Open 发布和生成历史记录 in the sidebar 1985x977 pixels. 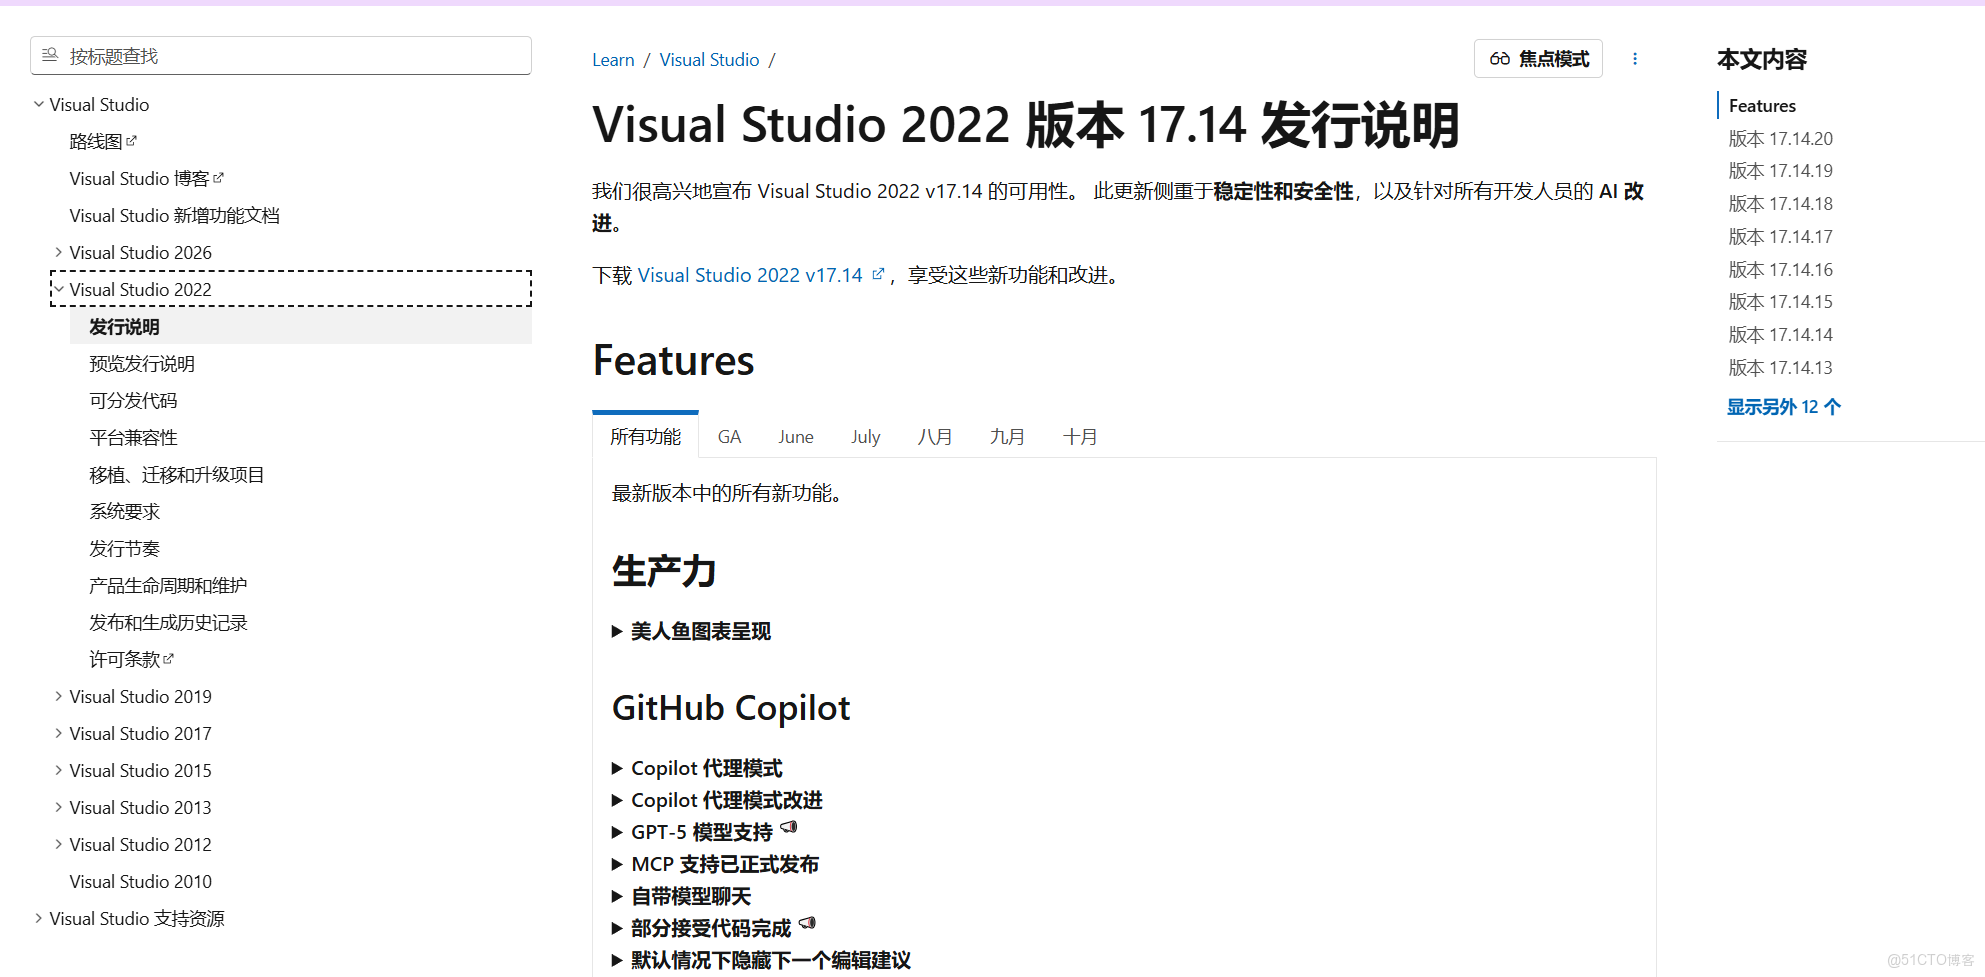click(x=168, y=622)
